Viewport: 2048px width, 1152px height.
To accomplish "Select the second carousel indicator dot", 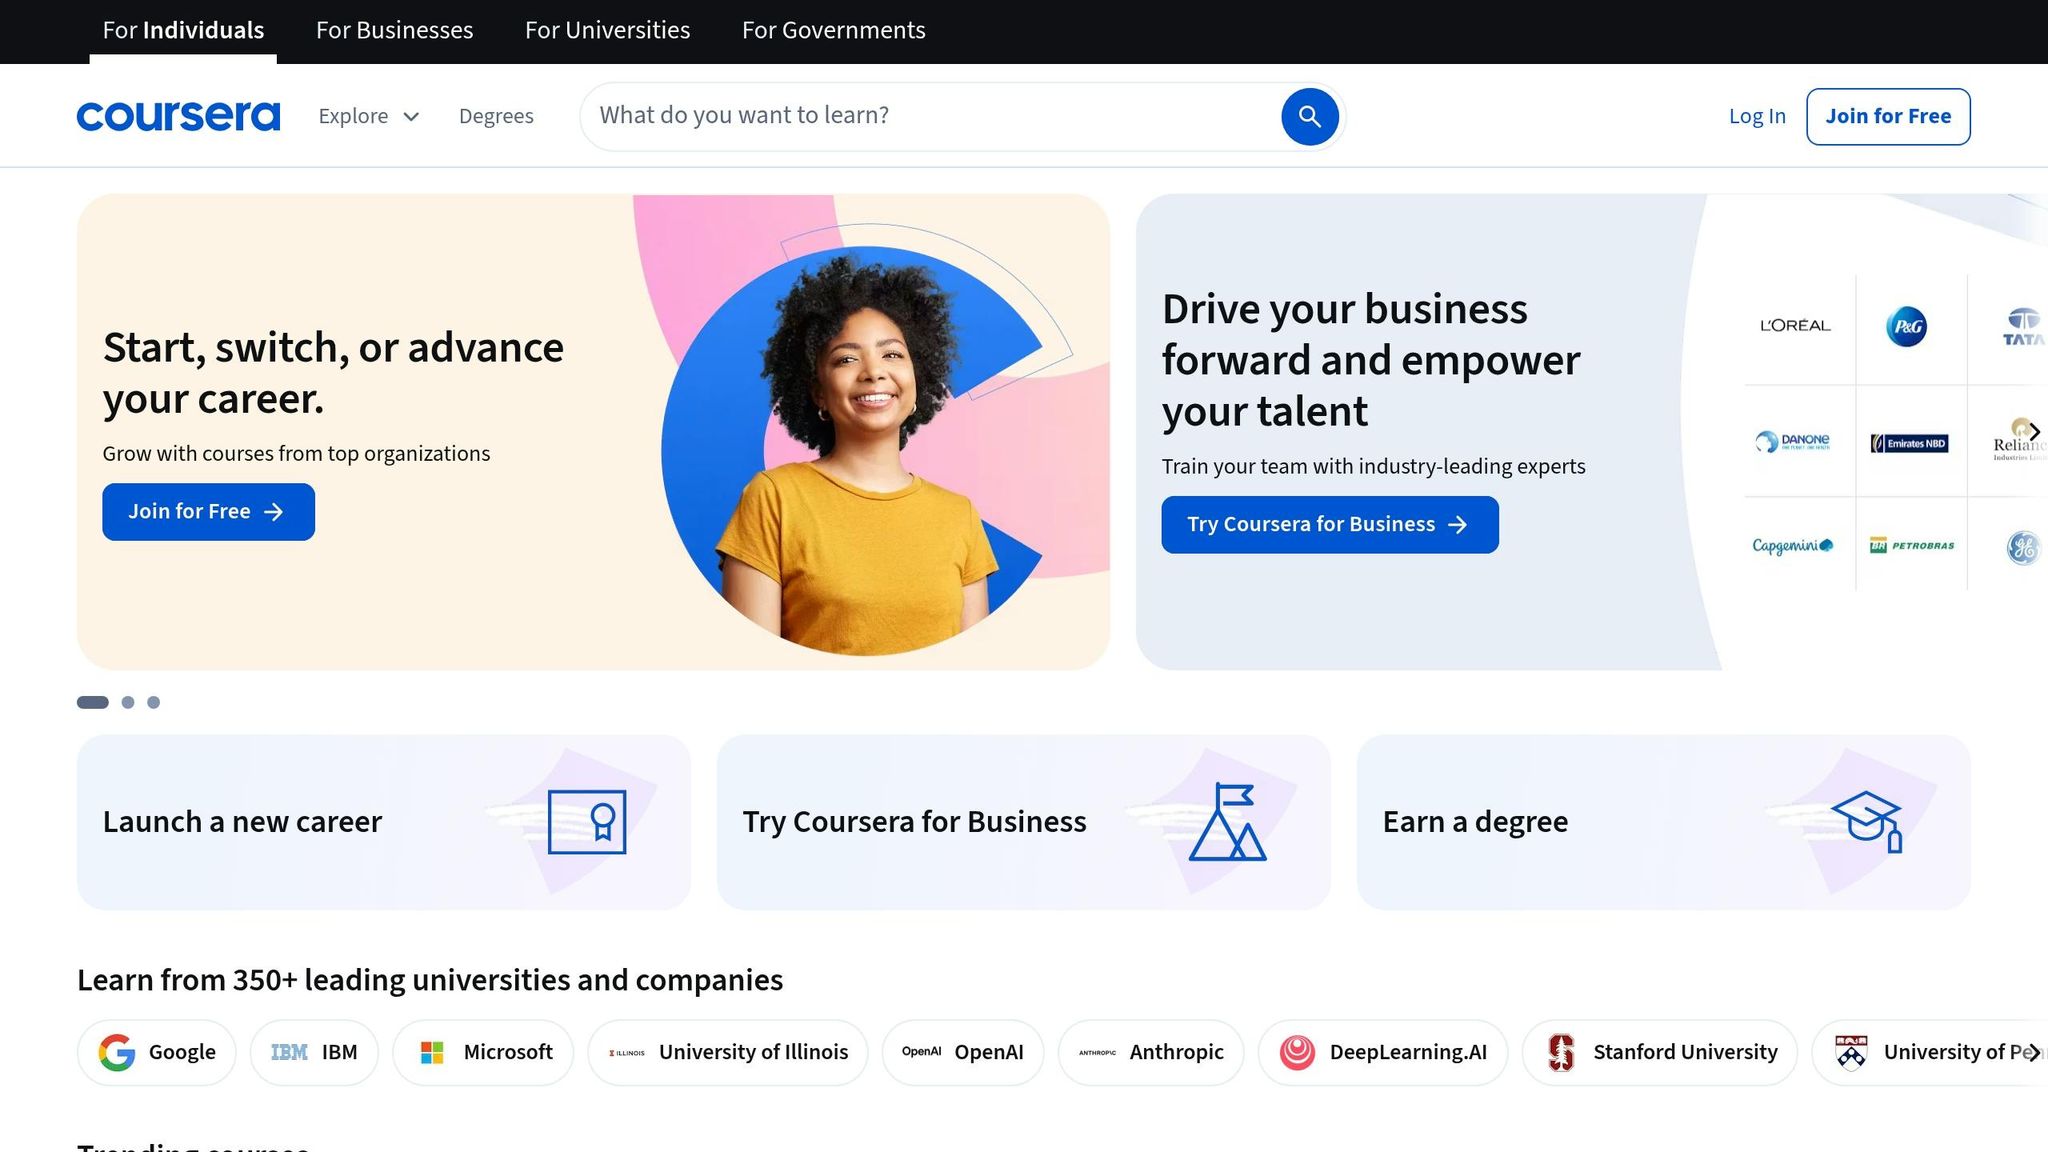I will pos(128,702).
